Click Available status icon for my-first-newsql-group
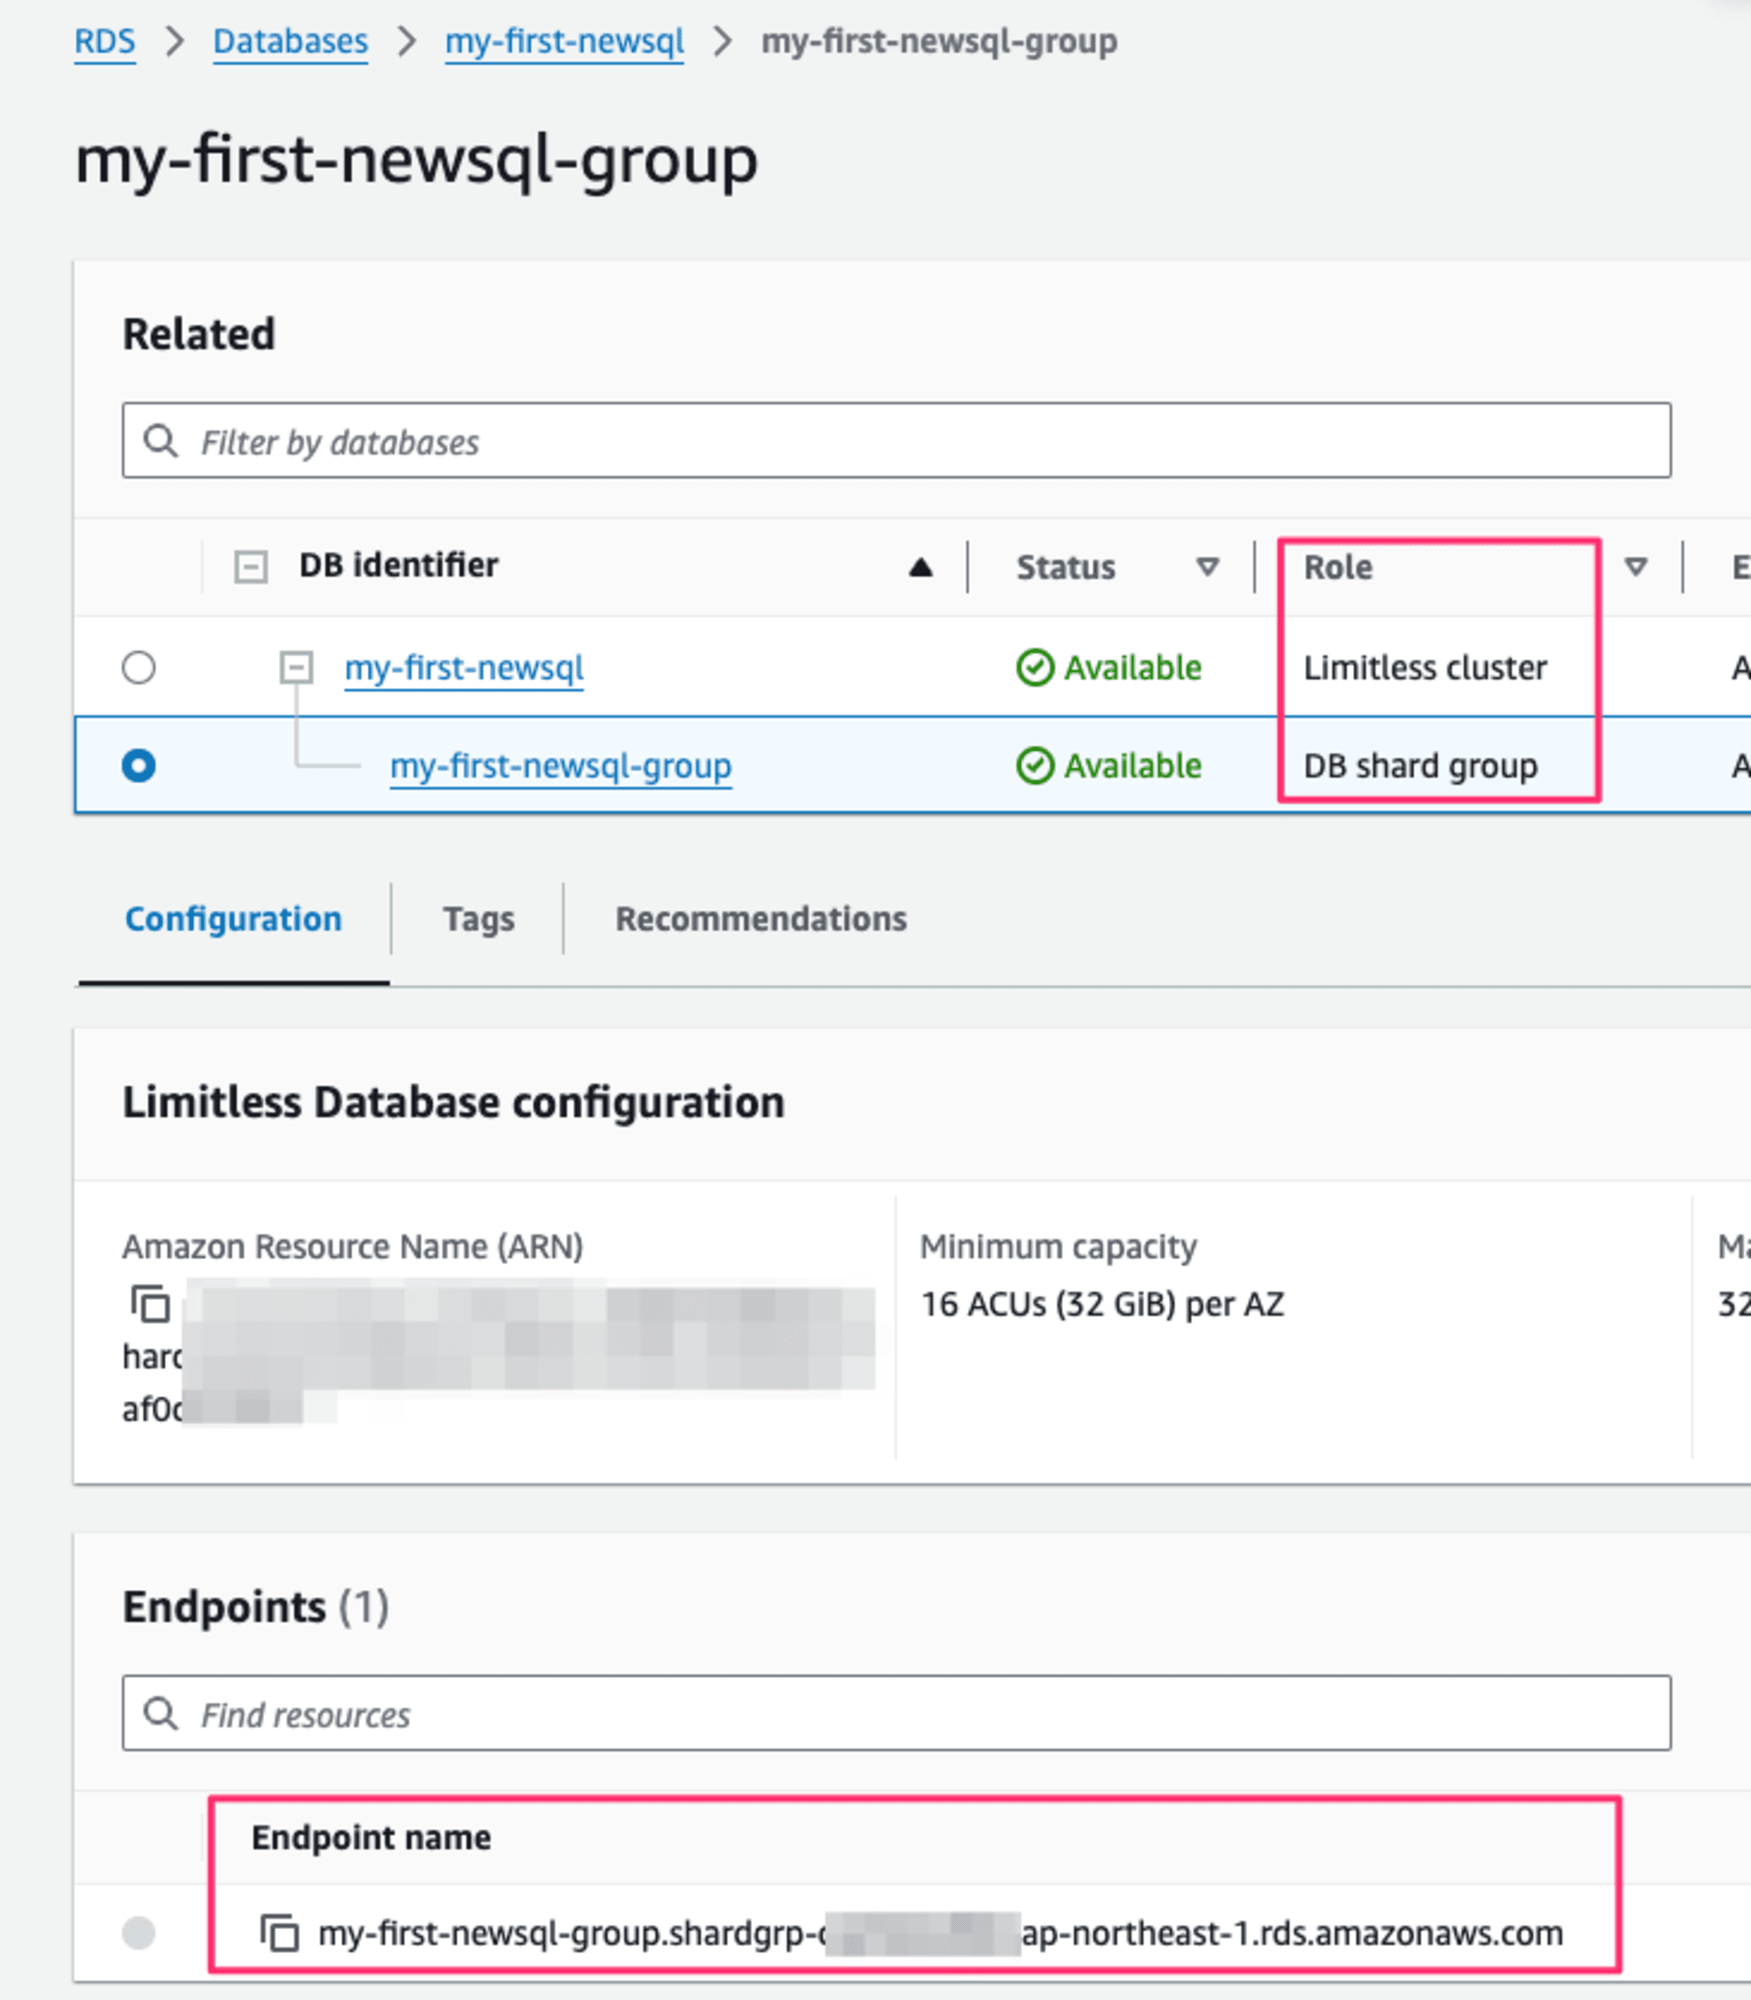 tap(1035, 765)
